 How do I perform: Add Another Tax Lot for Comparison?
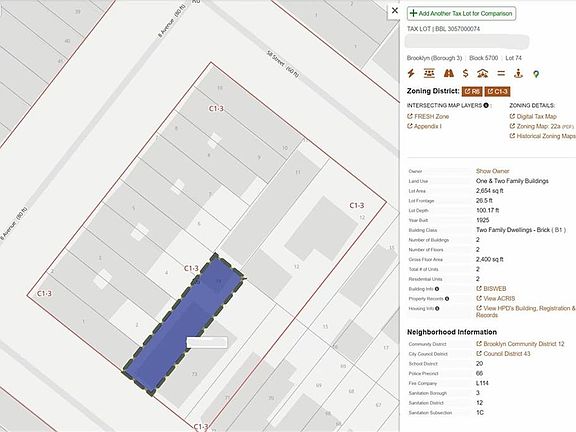(x=461, y=14)
